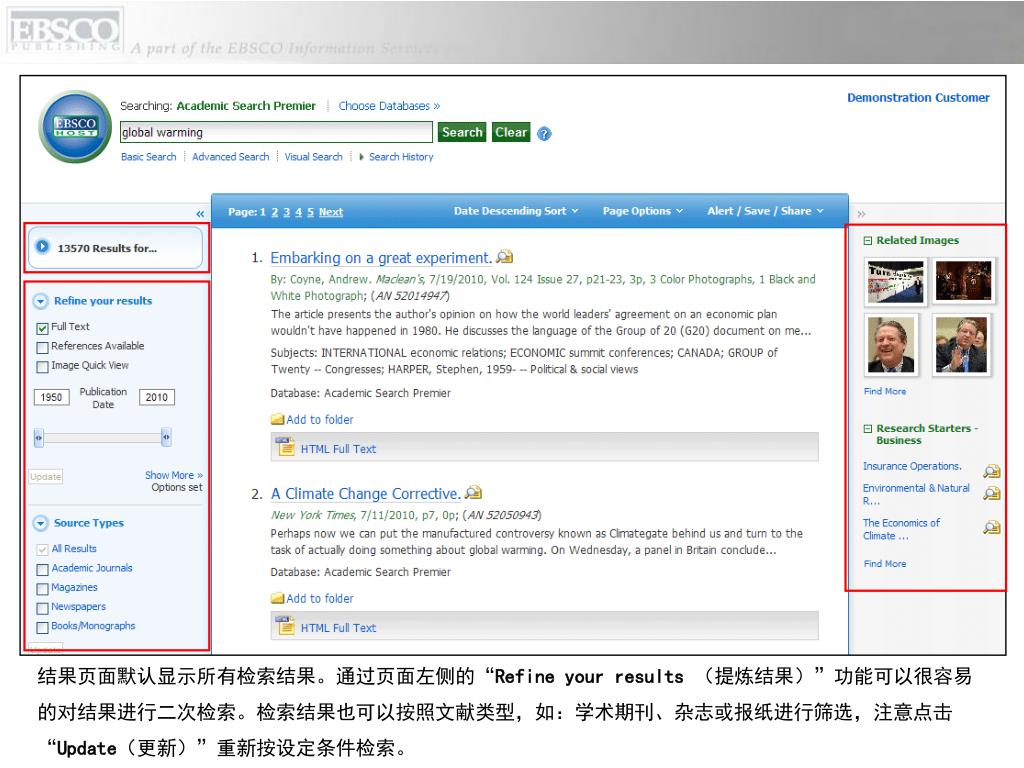The image size is (1024, 768).
Task: Open article Embarking on a great experiment
Action: [x=381, y=258]
